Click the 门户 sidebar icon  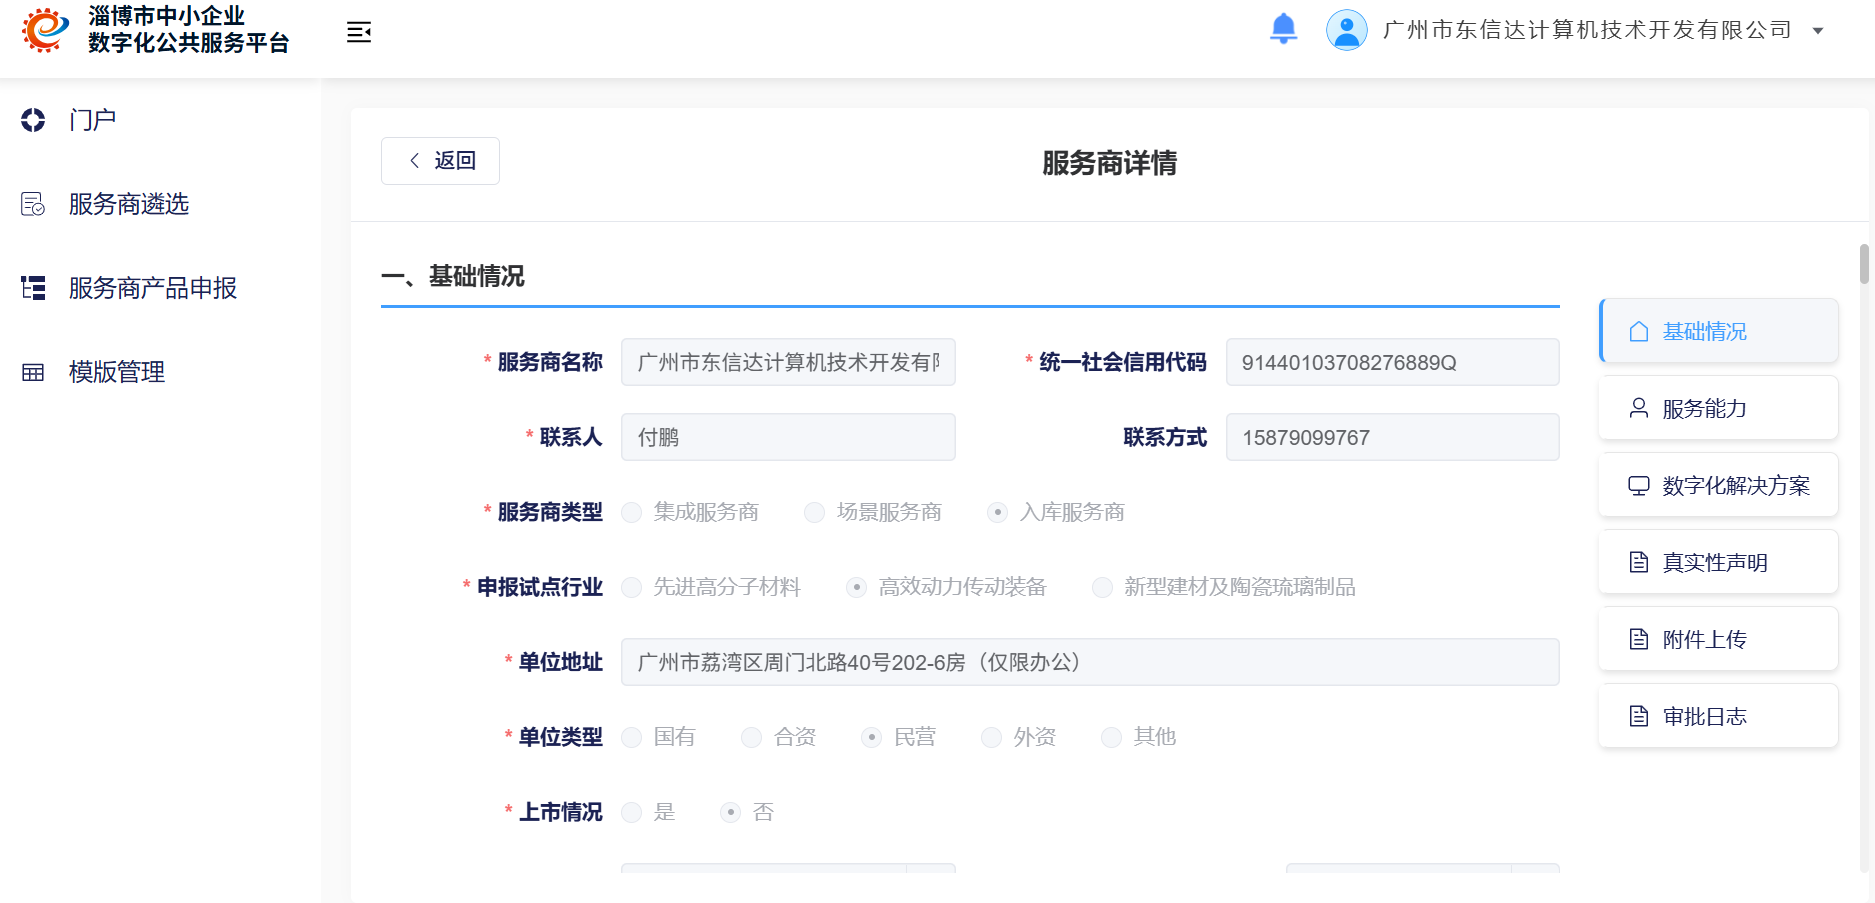33,120
